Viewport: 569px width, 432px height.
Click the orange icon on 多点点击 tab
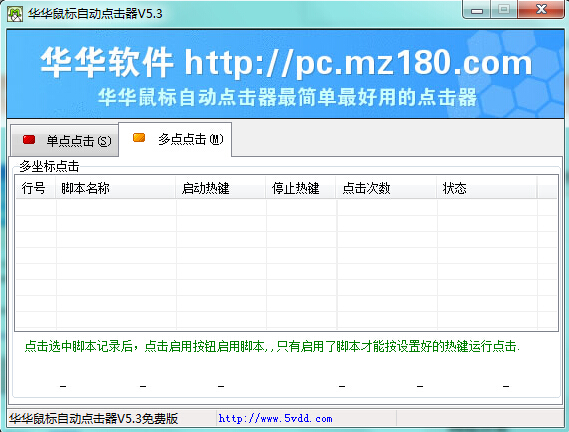[x=139, y=138]
